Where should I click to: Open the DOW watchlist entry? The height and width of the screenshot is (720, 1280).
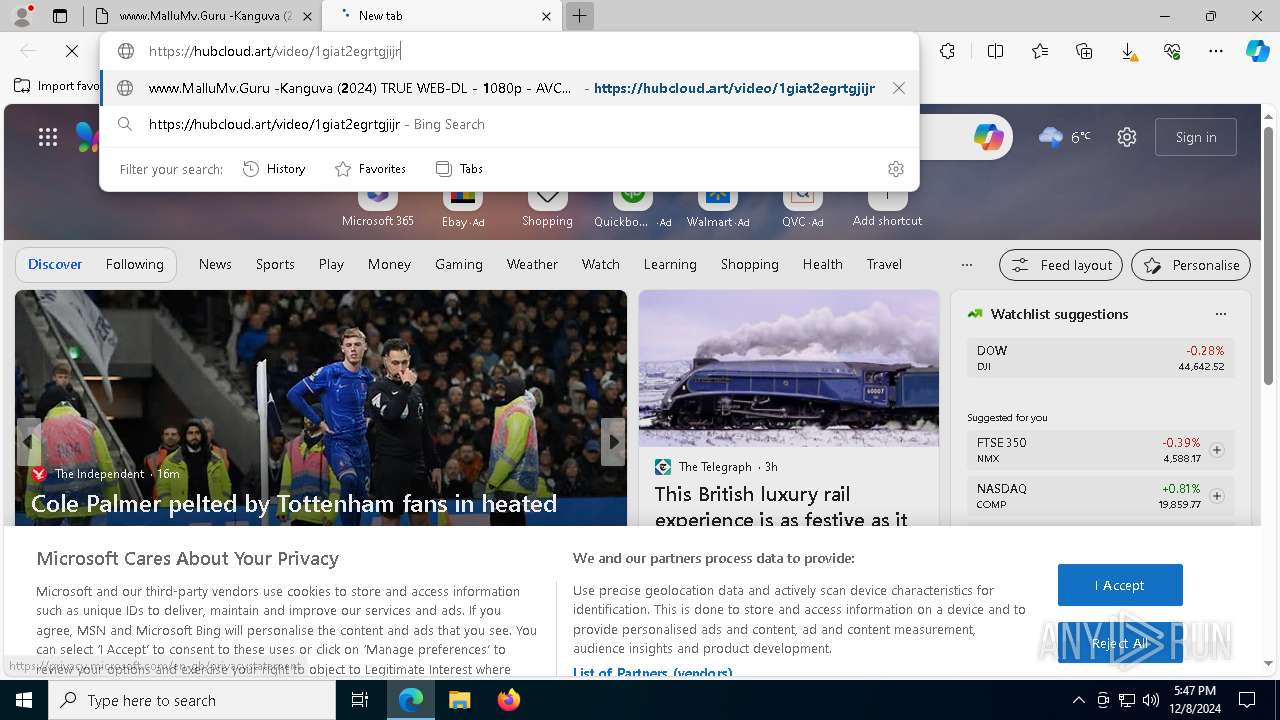click(x=1100, y=357)
